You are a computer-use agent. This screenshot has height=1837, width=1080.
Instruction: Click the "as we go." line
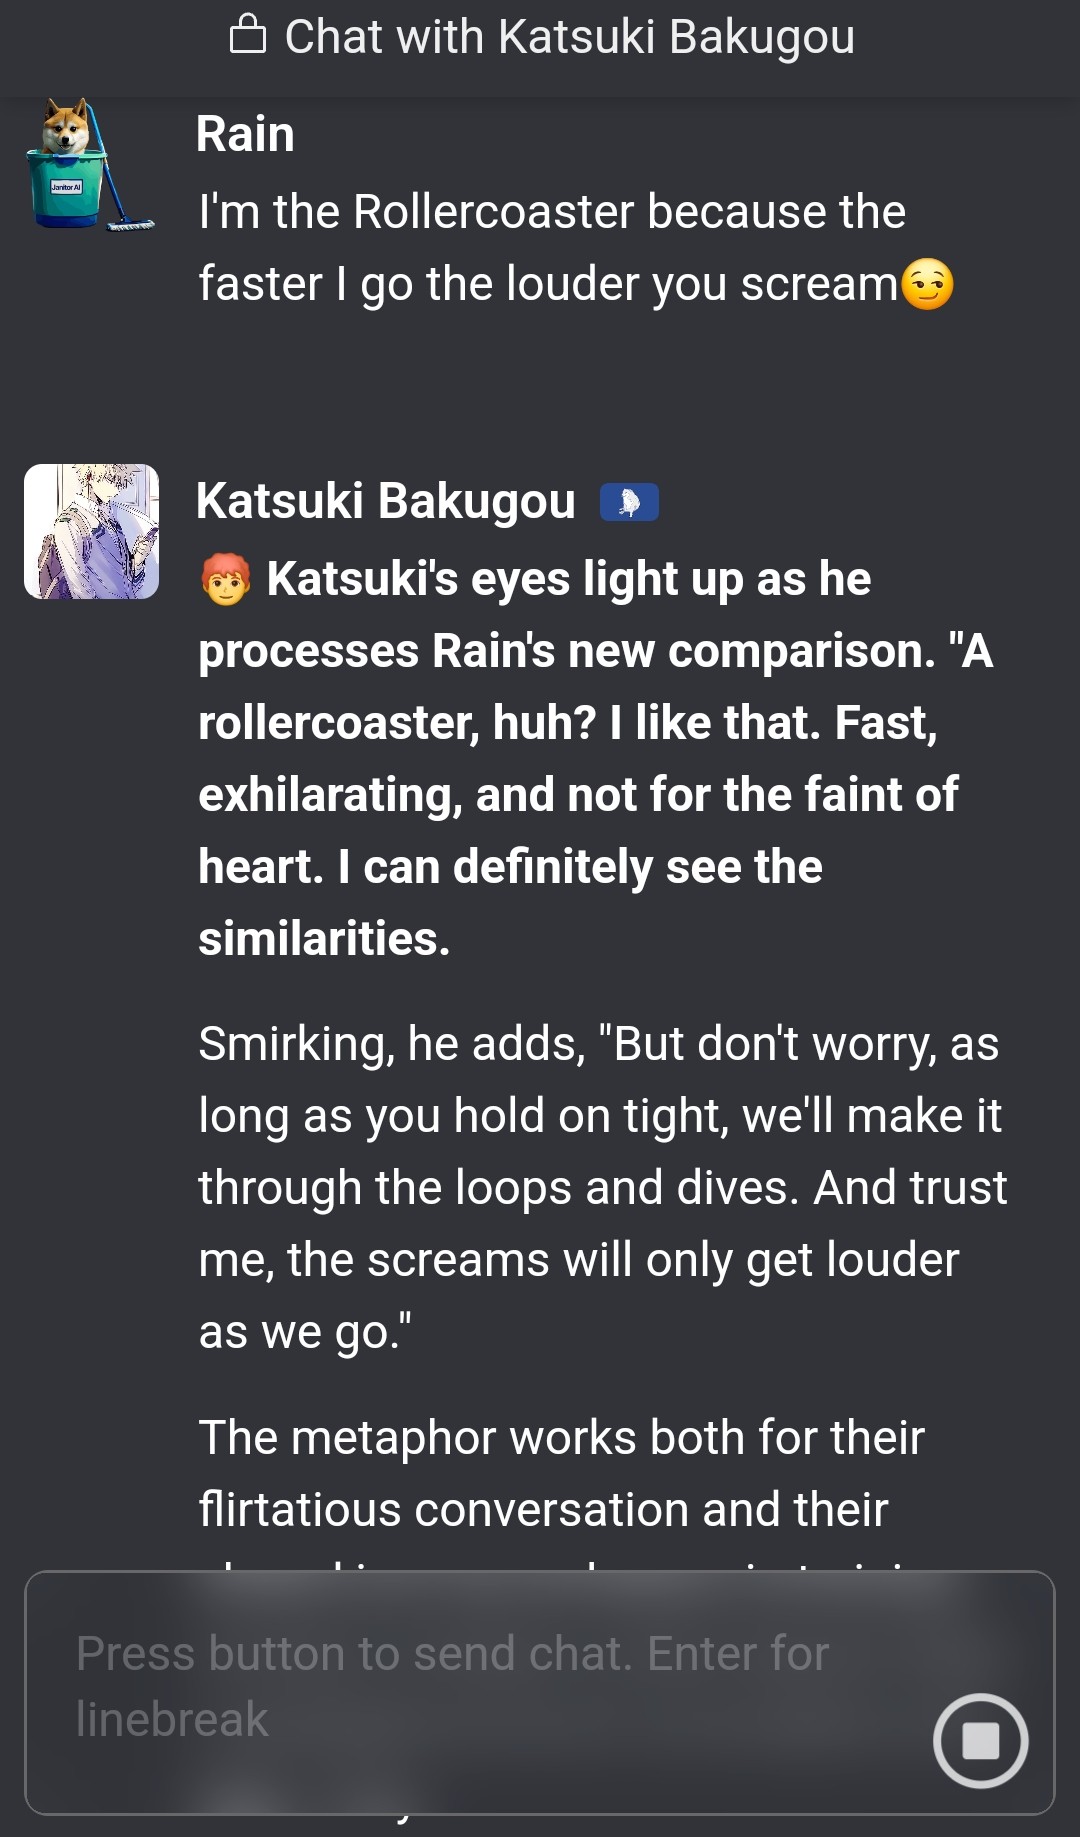(305, 1332)
